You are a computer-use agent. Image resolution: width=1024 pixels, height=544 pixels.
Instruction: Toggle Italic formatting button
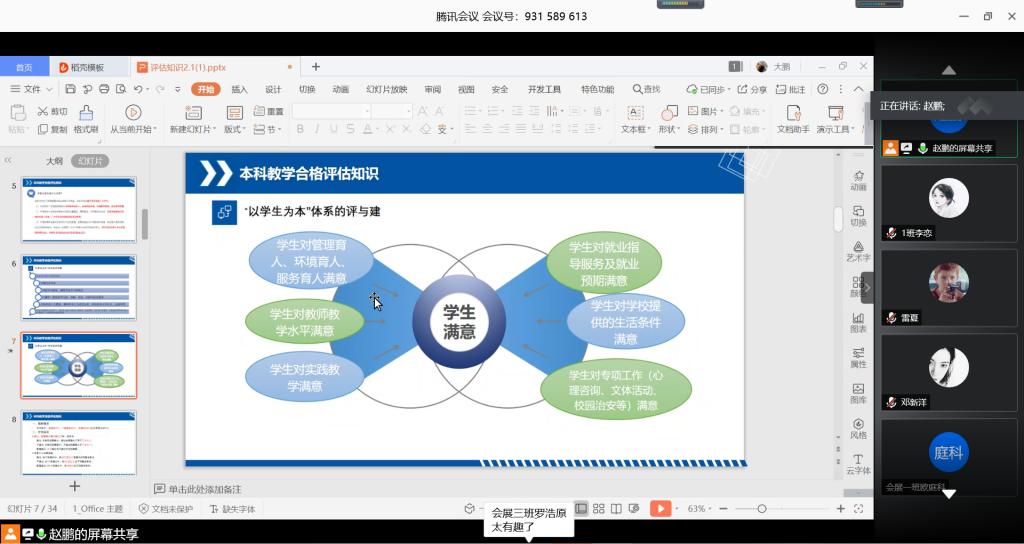(x=317, y=129)
